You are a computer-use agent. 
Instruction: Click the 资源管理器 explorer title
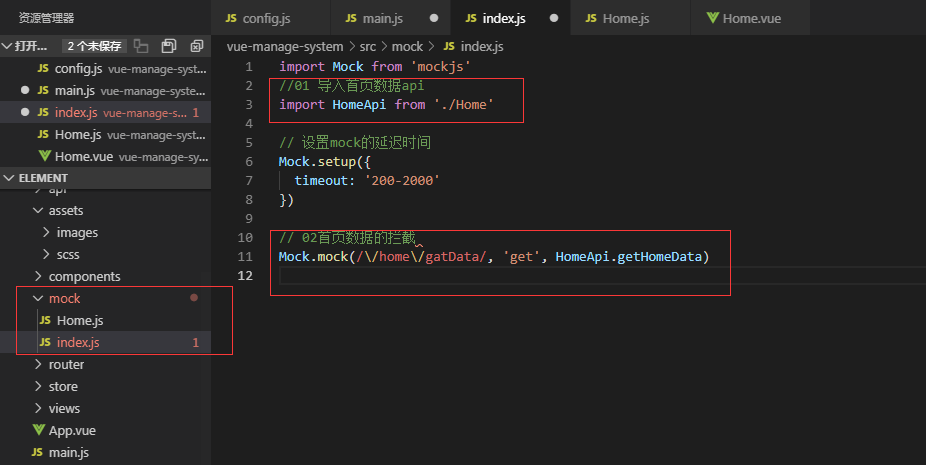(46, 18)
